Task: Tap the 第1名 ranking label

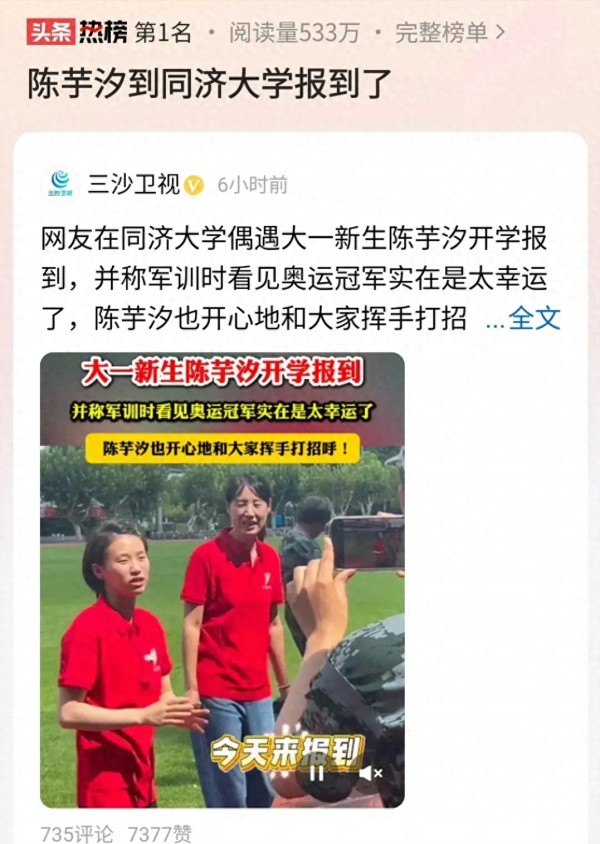Action: 163,33
